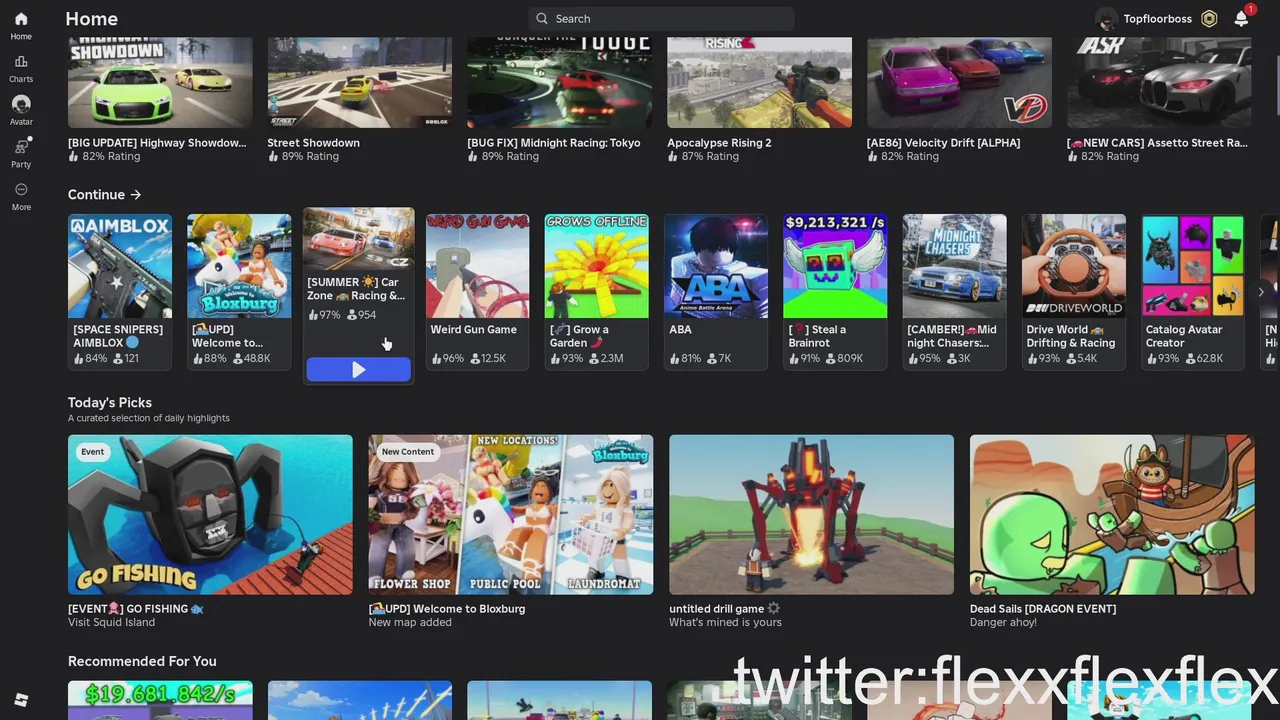Click the Search input field
Image resolution: width=1280 pixels, height=720 pixels.
coord(661,19)
